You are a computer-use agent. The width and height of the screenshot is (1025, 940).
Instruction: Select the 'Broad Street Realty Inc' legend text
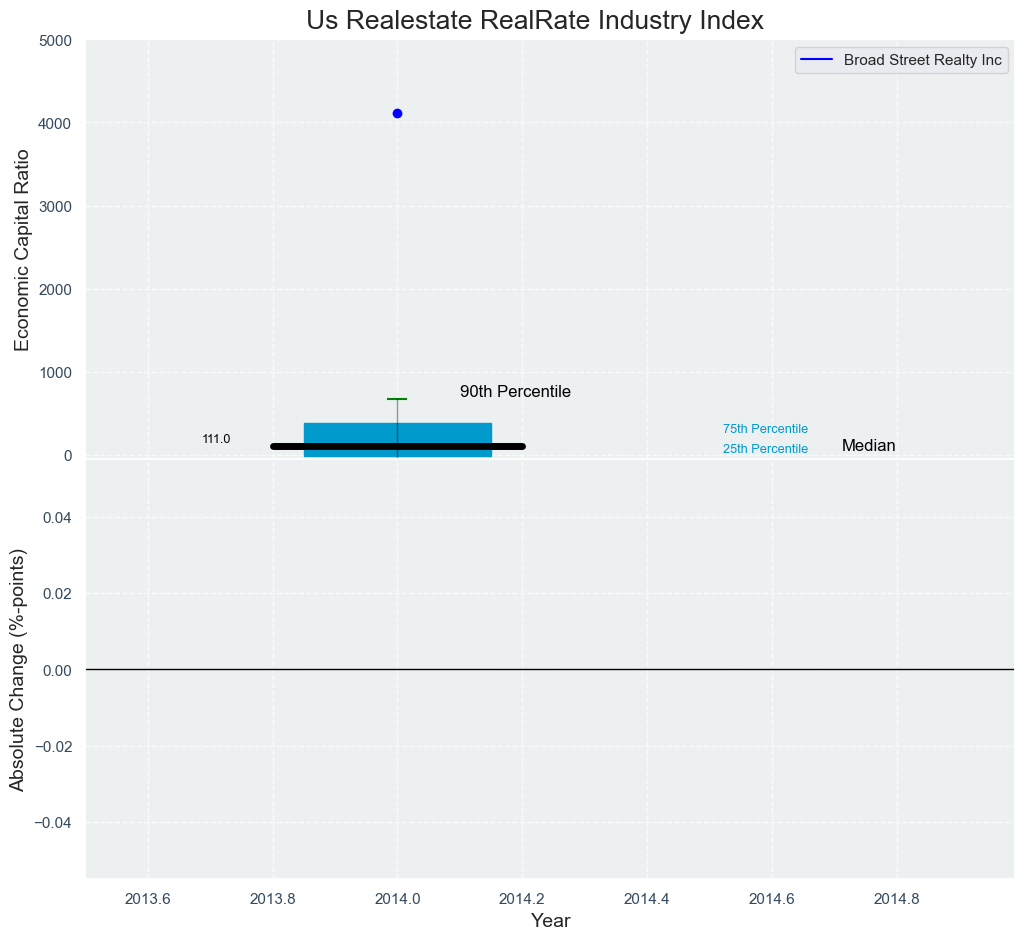click(x=922, y=60)
